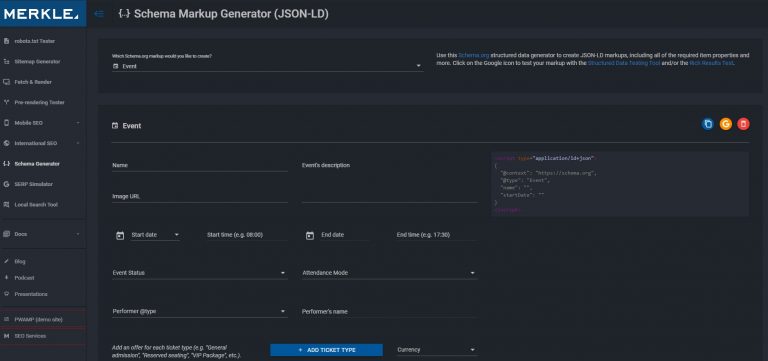Click the Presentations icon
This screenshot has width=768, height=361.
pos(6,294)
